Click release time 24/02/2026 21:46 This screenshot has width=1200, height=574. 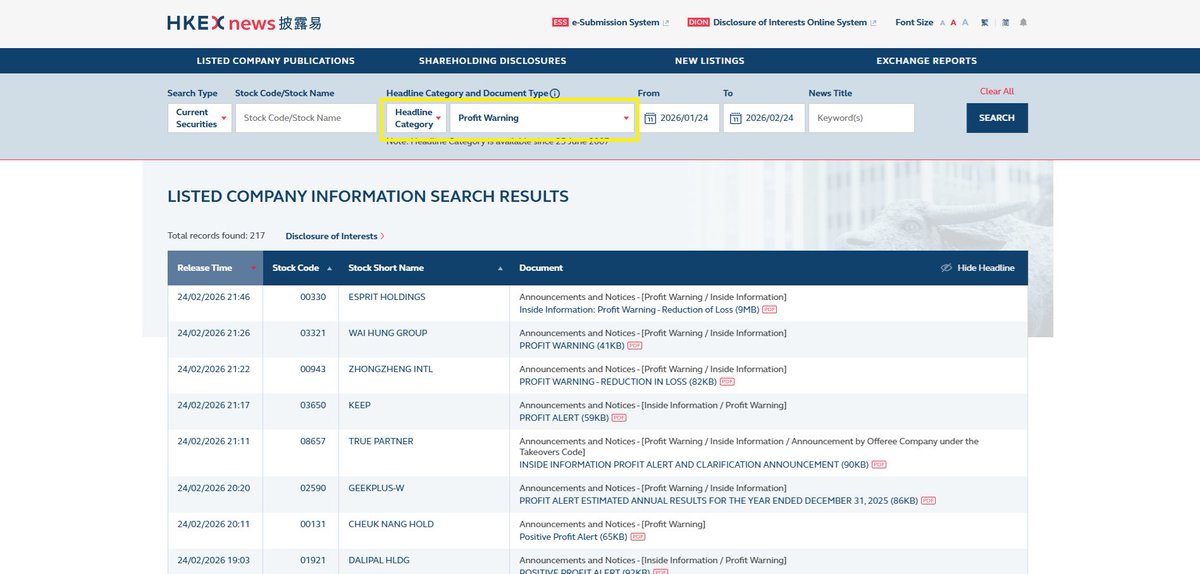[x=214, y=298]
